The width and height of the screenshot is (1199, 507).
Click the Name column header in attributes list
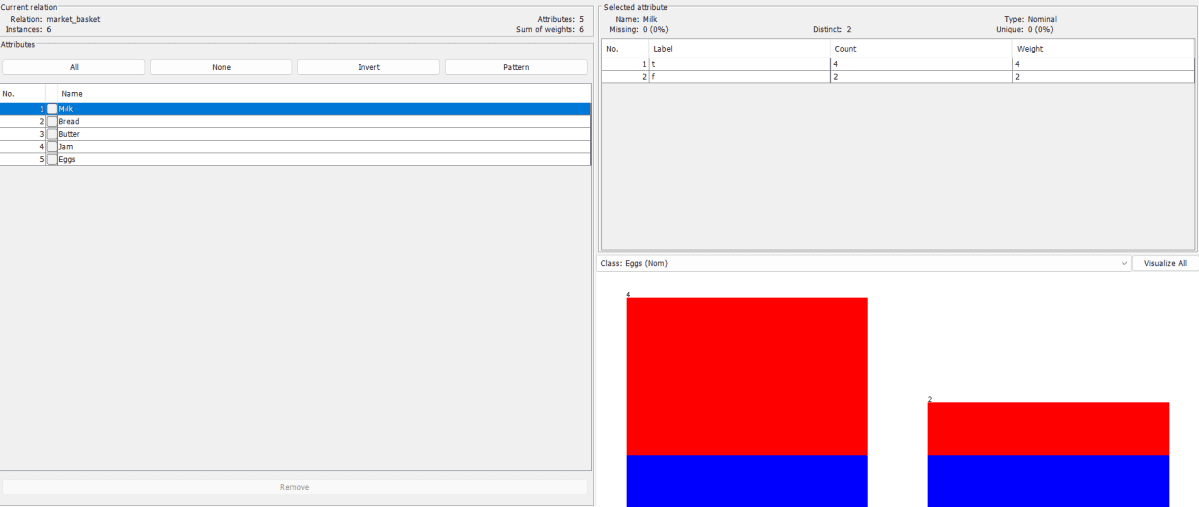323,93
